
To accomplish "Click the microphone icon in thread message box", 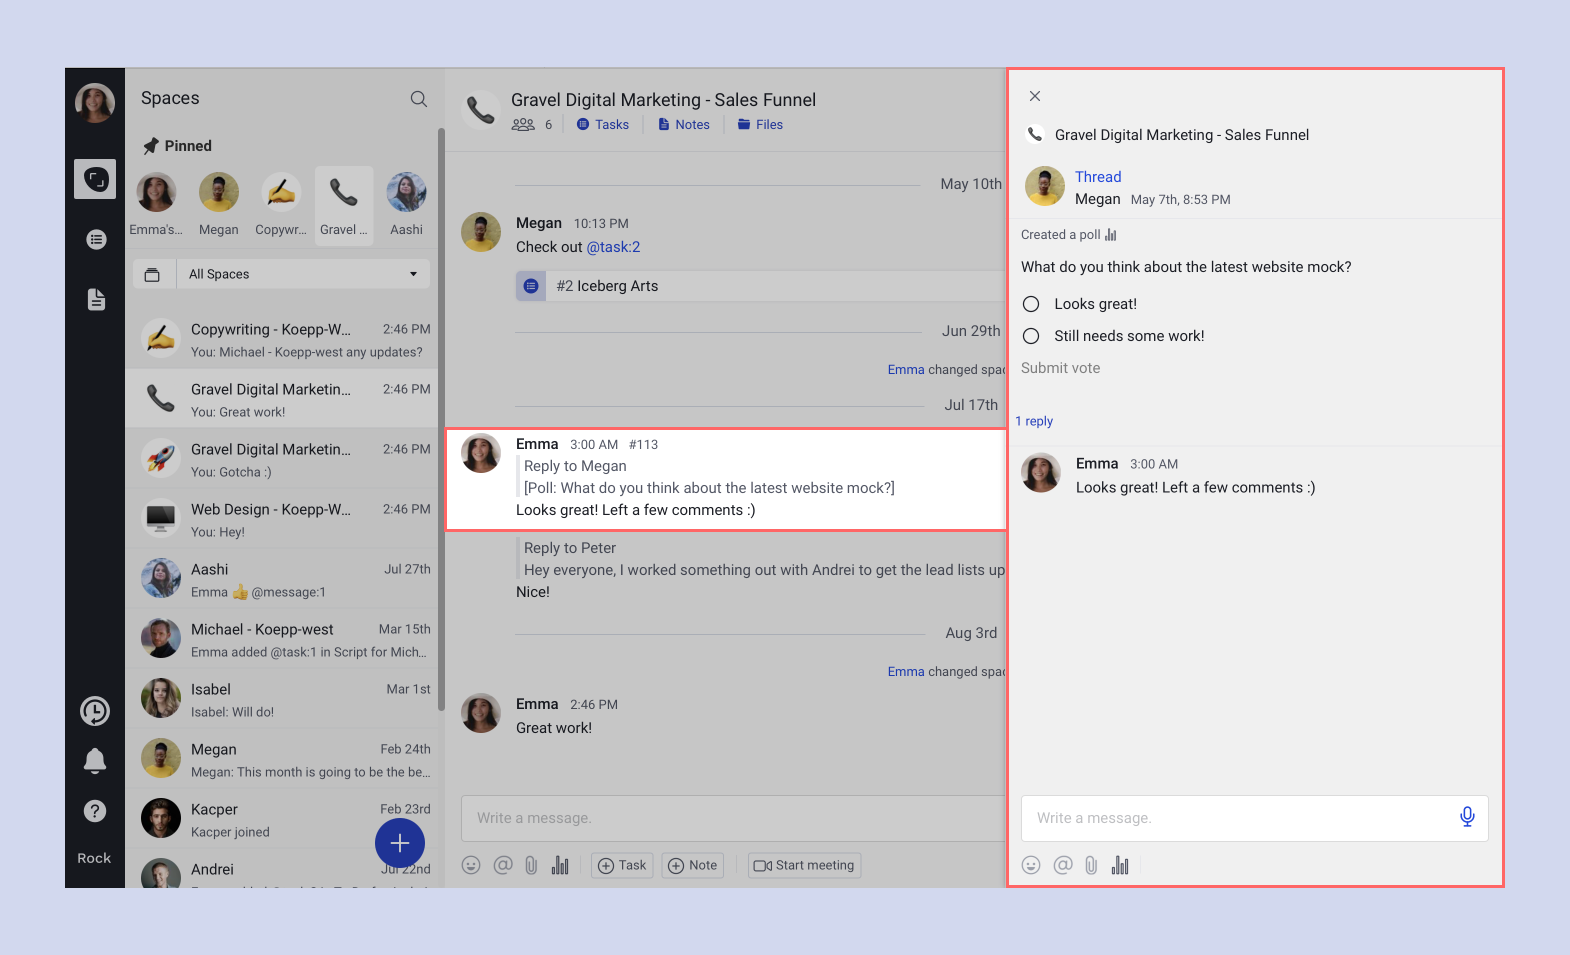I will click(1466, 817).
